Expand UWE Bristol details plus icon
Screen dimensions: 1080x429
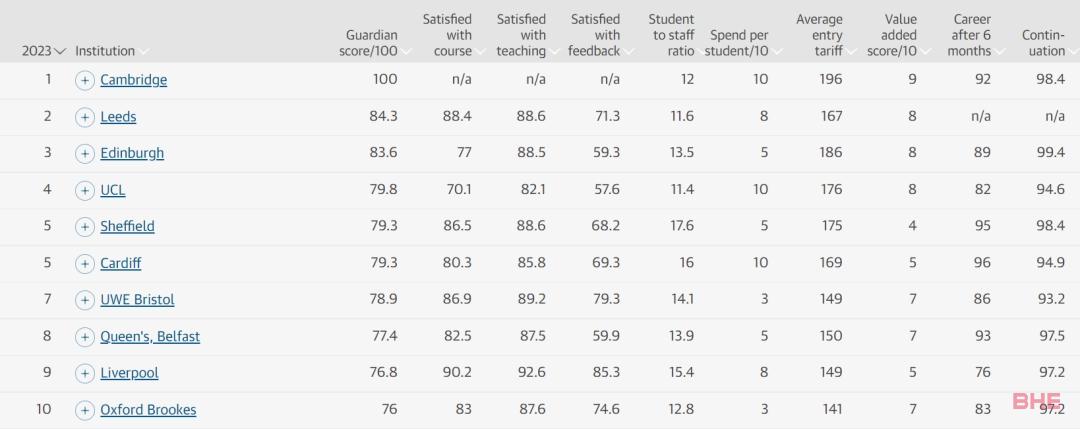[84, 300]
